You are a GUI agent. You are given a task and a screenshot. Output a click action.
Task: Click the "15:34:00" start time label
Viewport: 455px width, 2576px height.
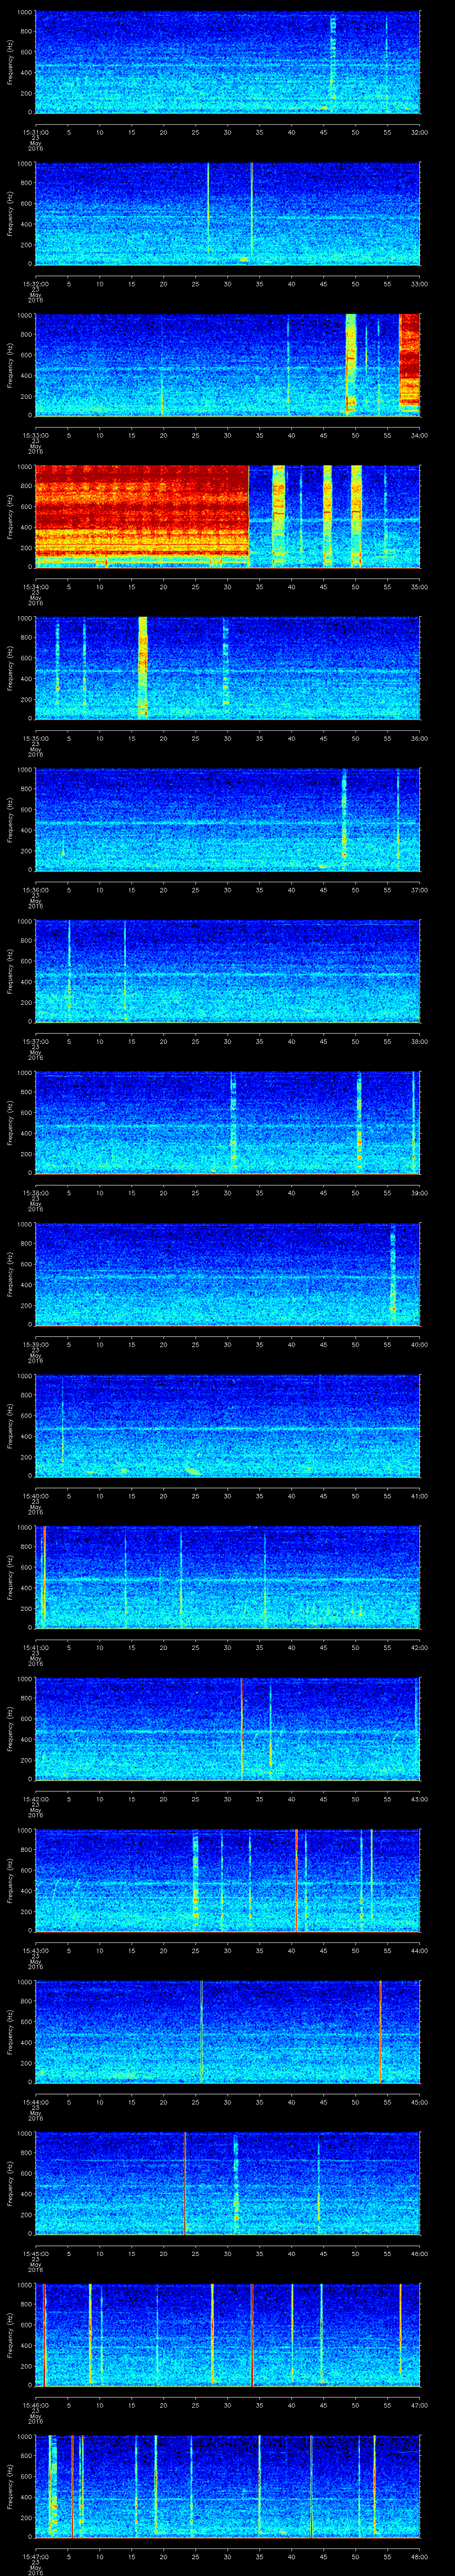click(x=35, y=587)
